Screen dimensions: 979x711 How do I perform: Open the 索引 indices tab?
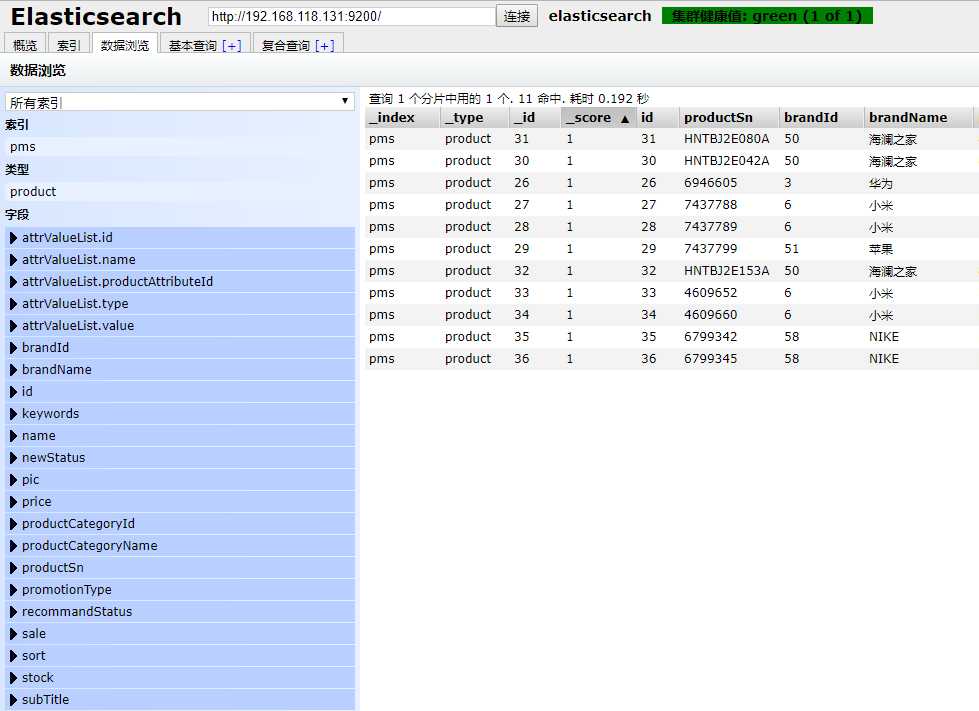(69, 45)
